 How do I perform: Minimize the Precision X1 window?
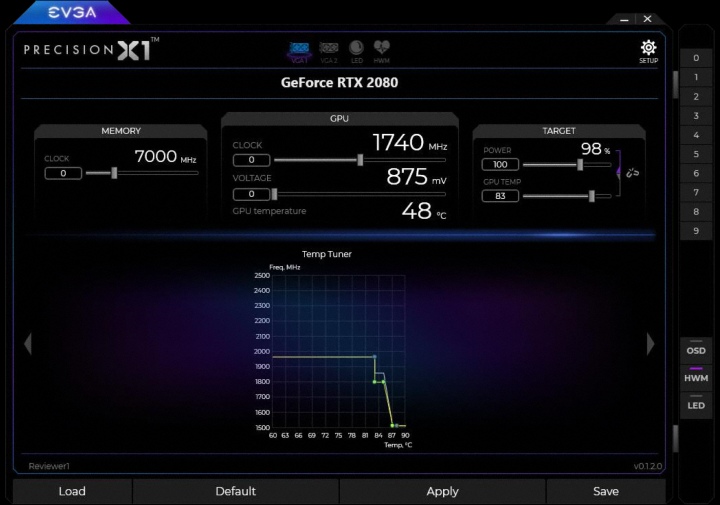(x=624, y=19)
